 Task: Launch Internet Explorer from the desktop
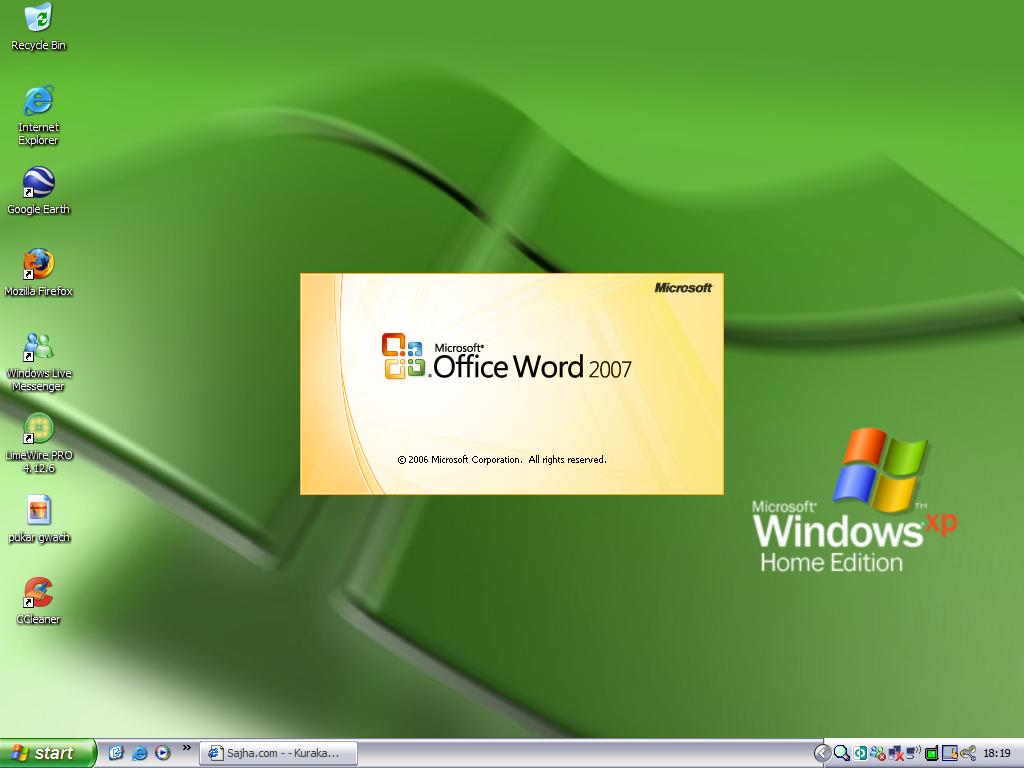point(38,100)
